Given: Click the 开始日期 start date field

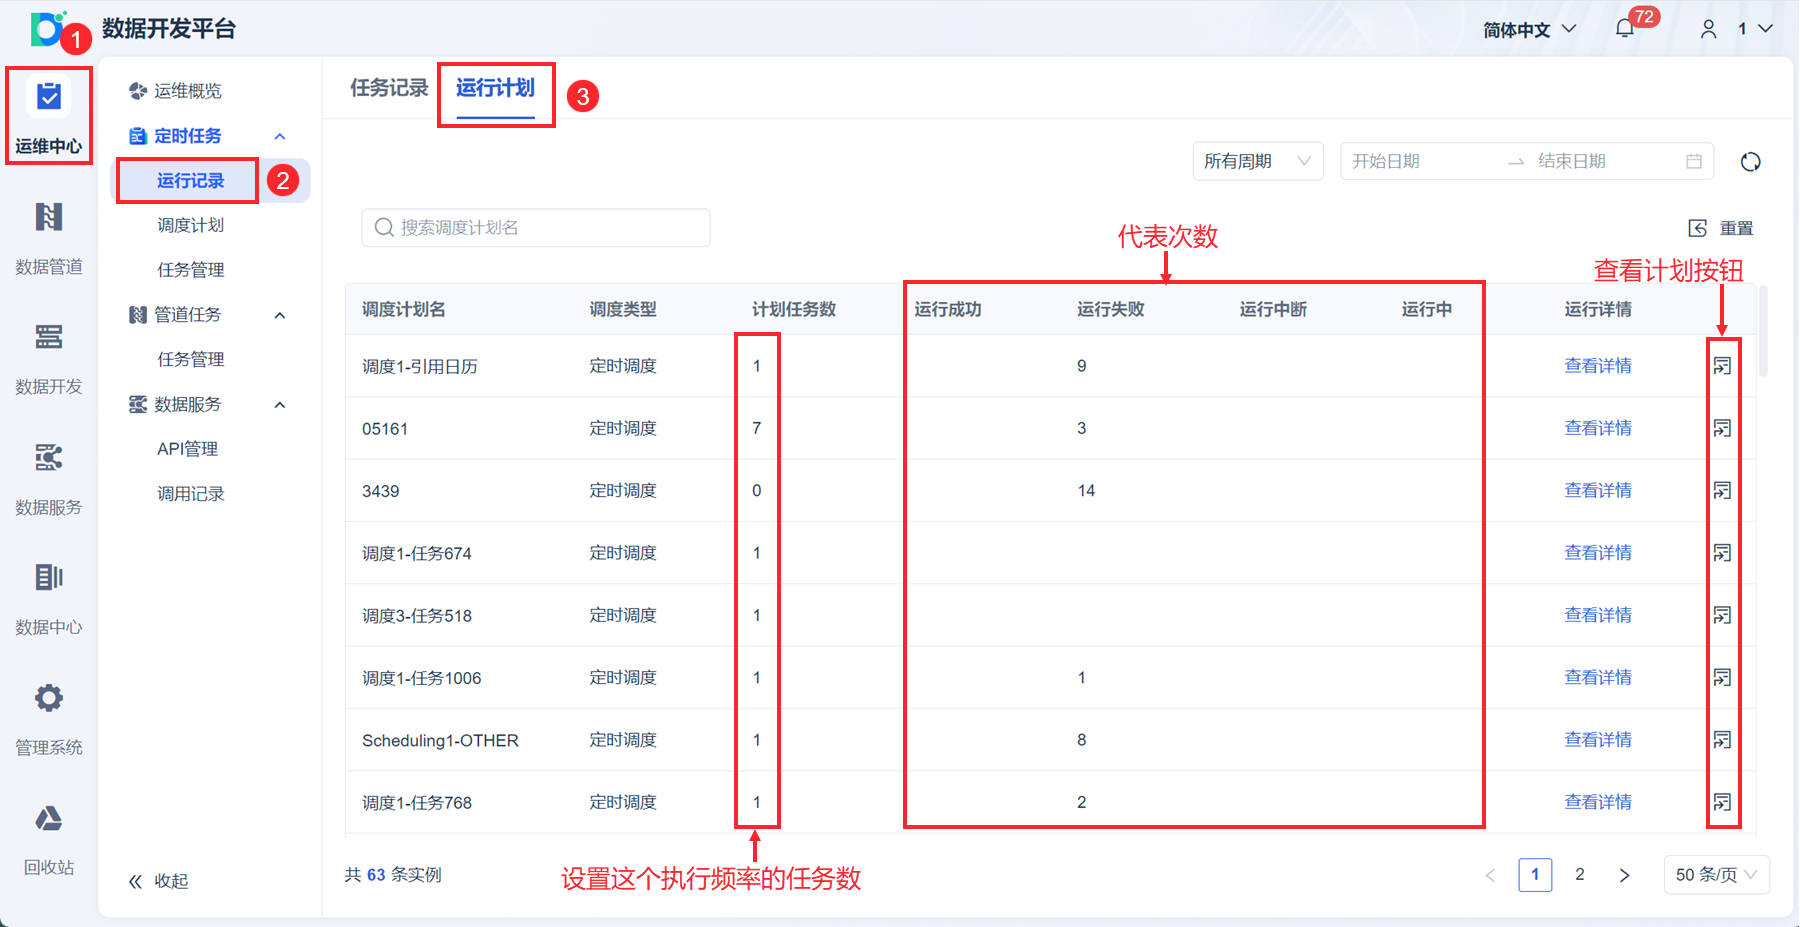Looking at the screenshot, I should click(x=1420, y=161).
